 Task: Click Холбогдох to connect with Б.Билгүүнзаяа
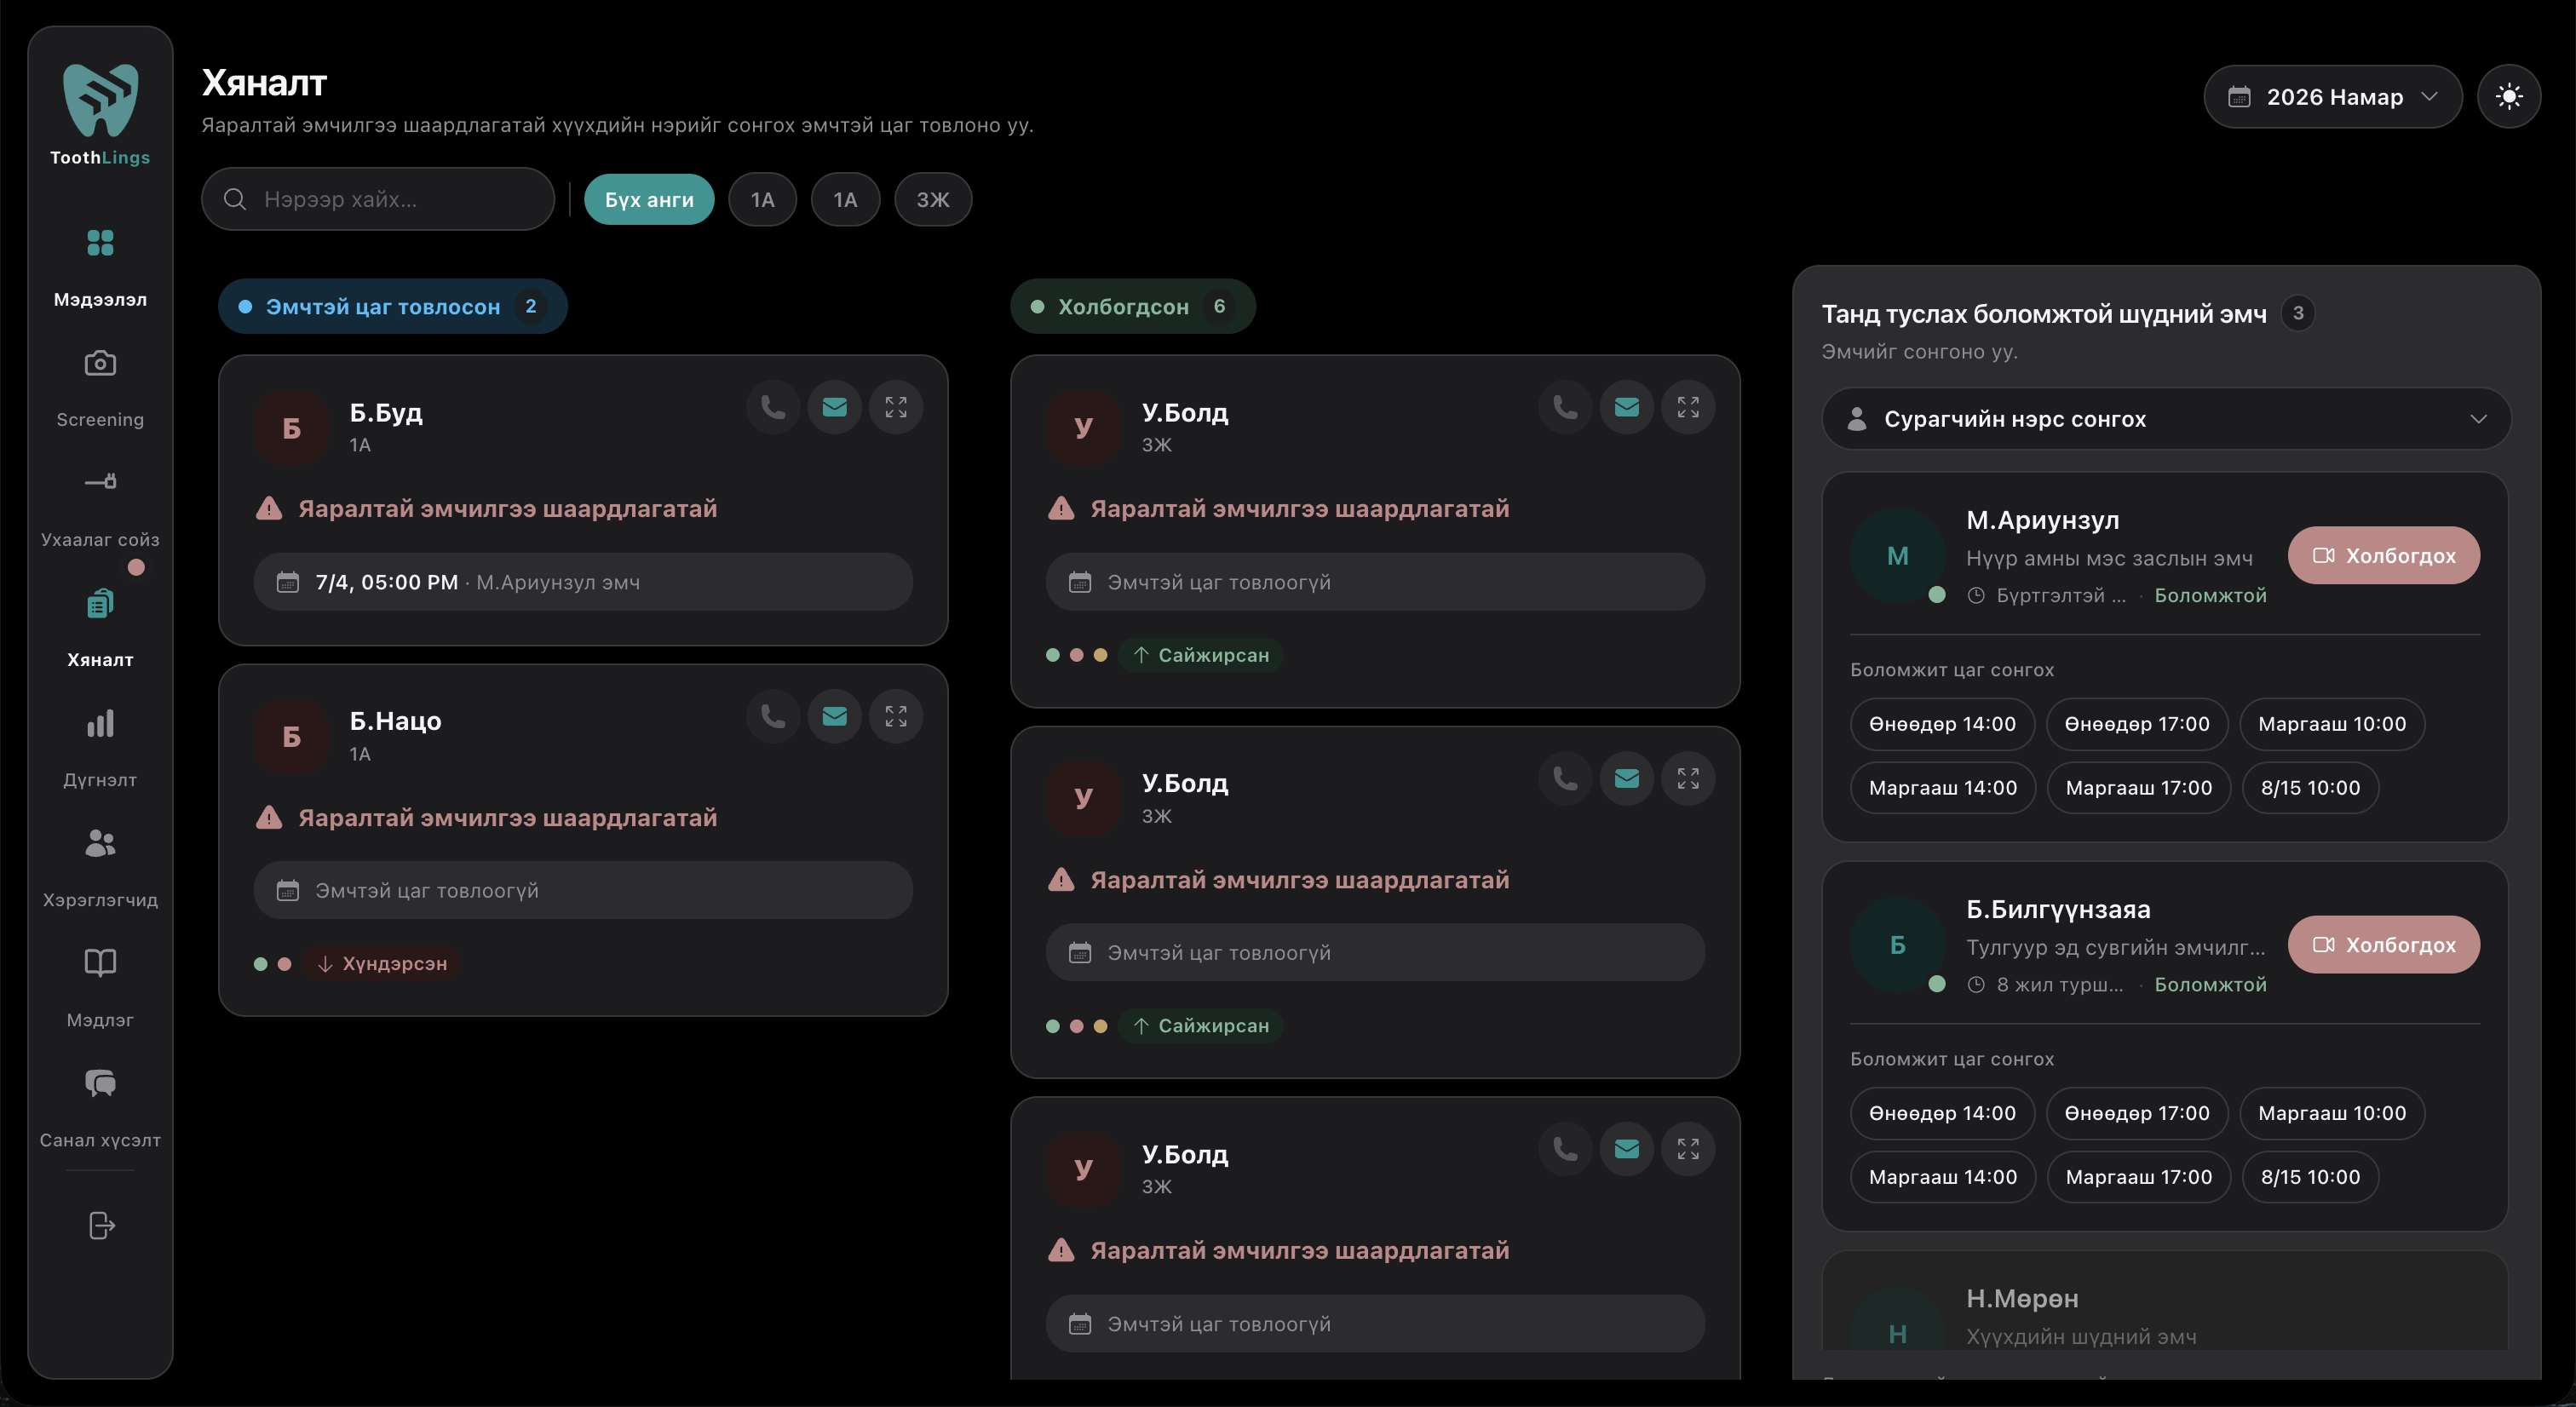pos(2384,945)
